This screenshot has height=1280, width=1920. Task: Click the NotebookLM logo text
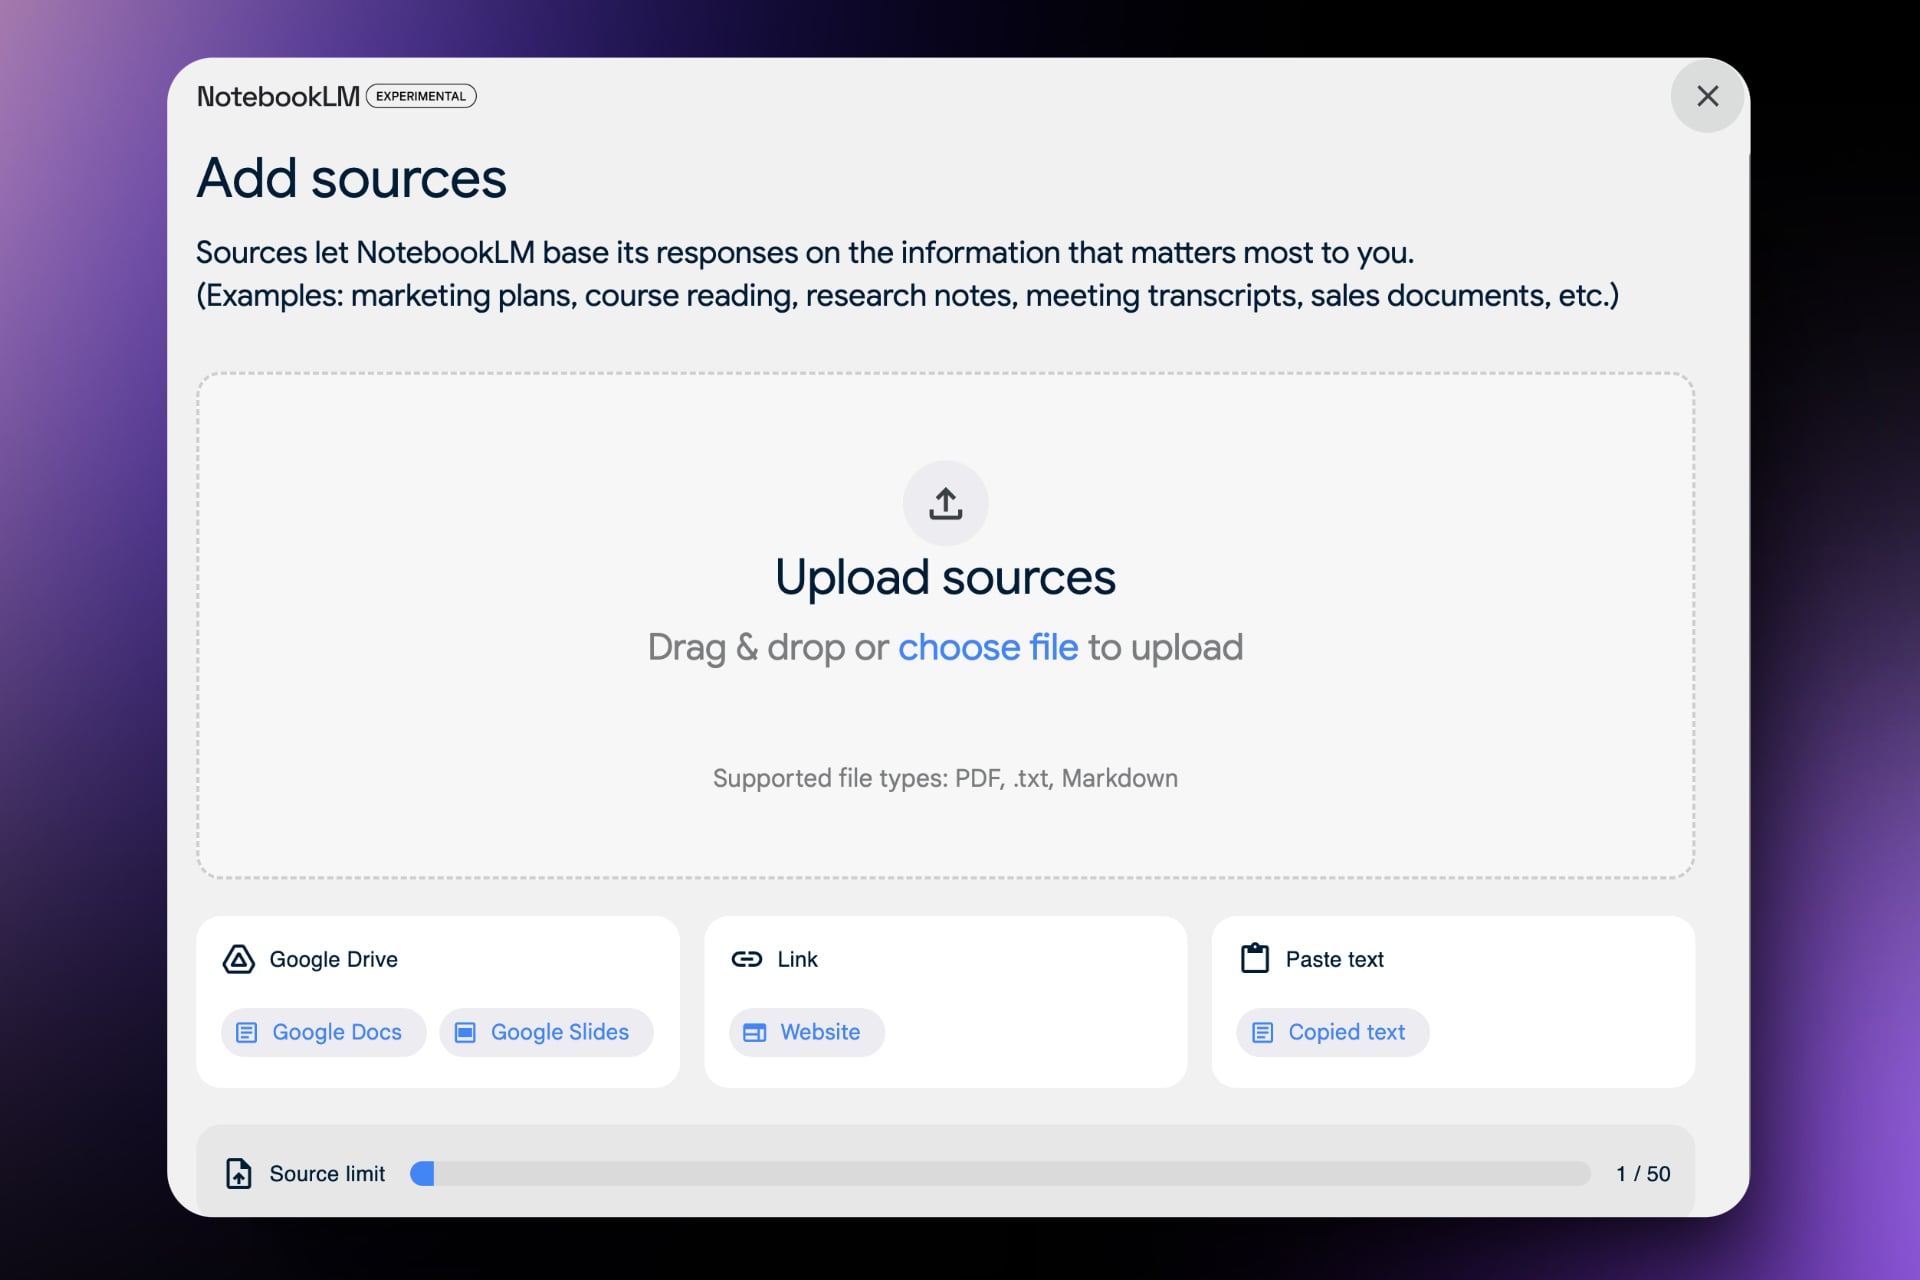click(x=278, y=96)
